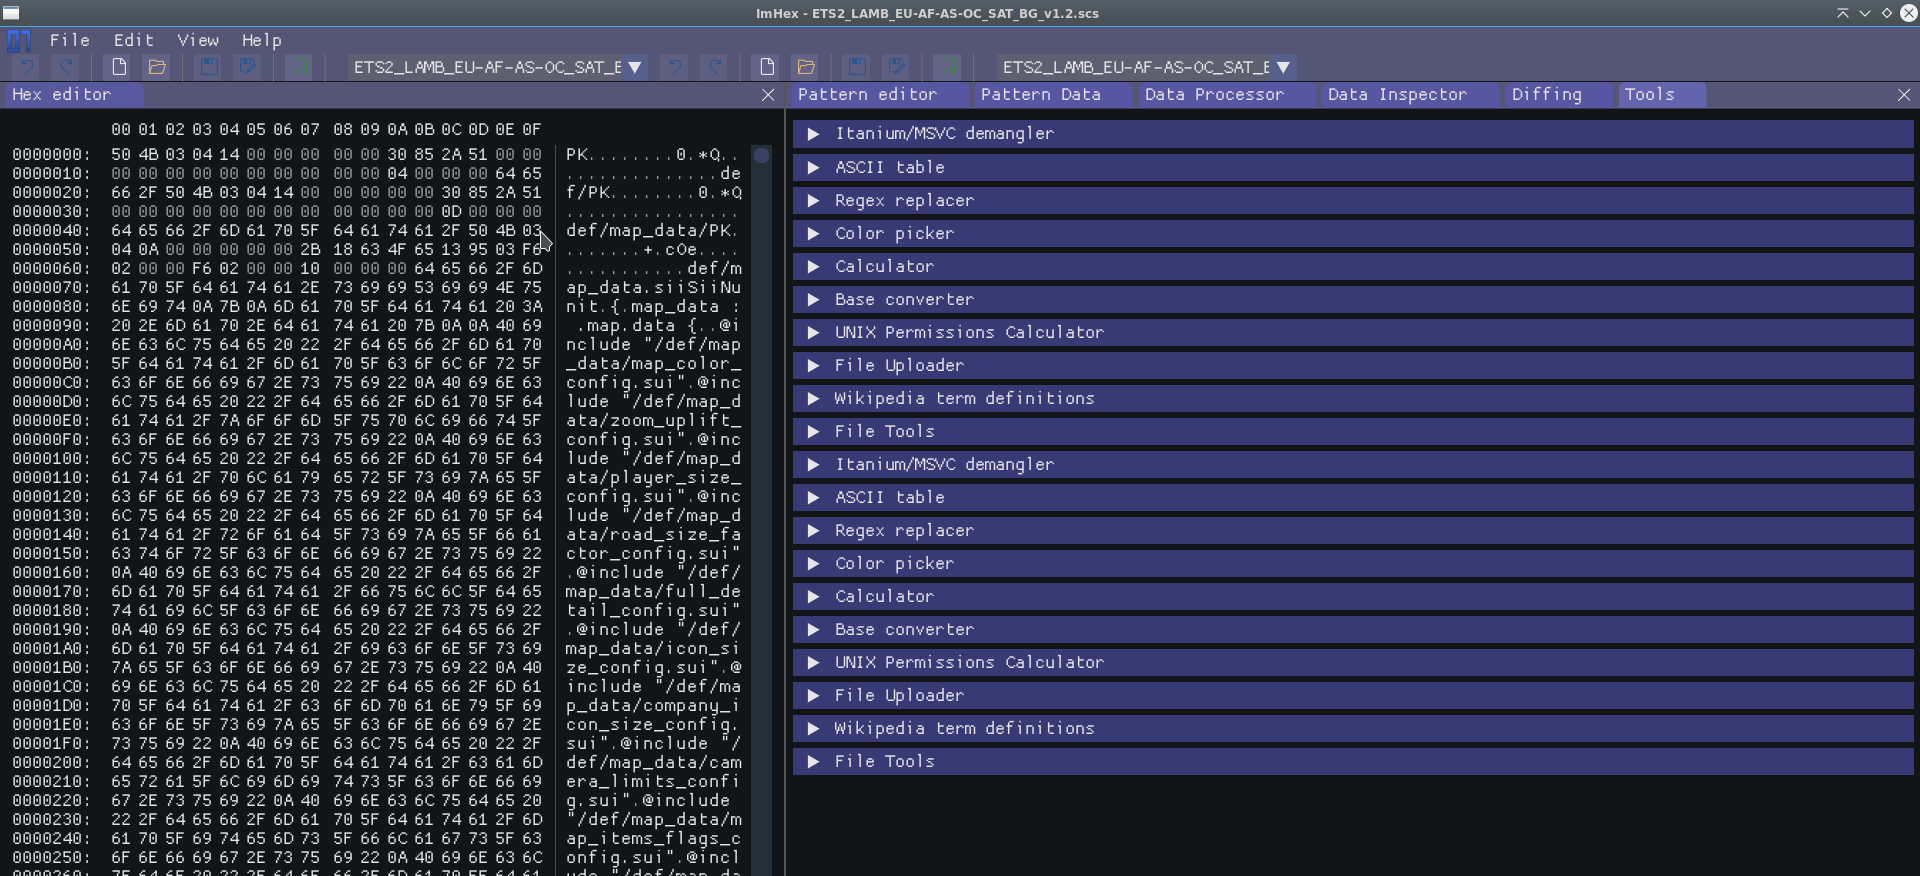Switch to the Pattern Data tab
Image resolution: width=1920 pixels, height=876 pixels.
1052,95
